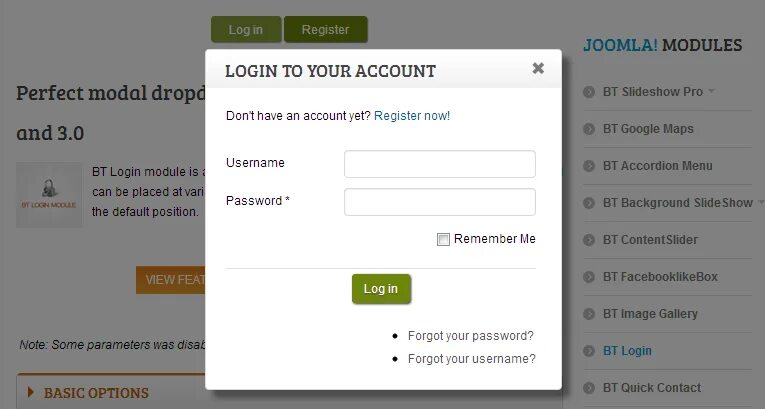Open the BT Quick Contact menu item
Viewport: 765px width, 409px height.
coord(652,388)
